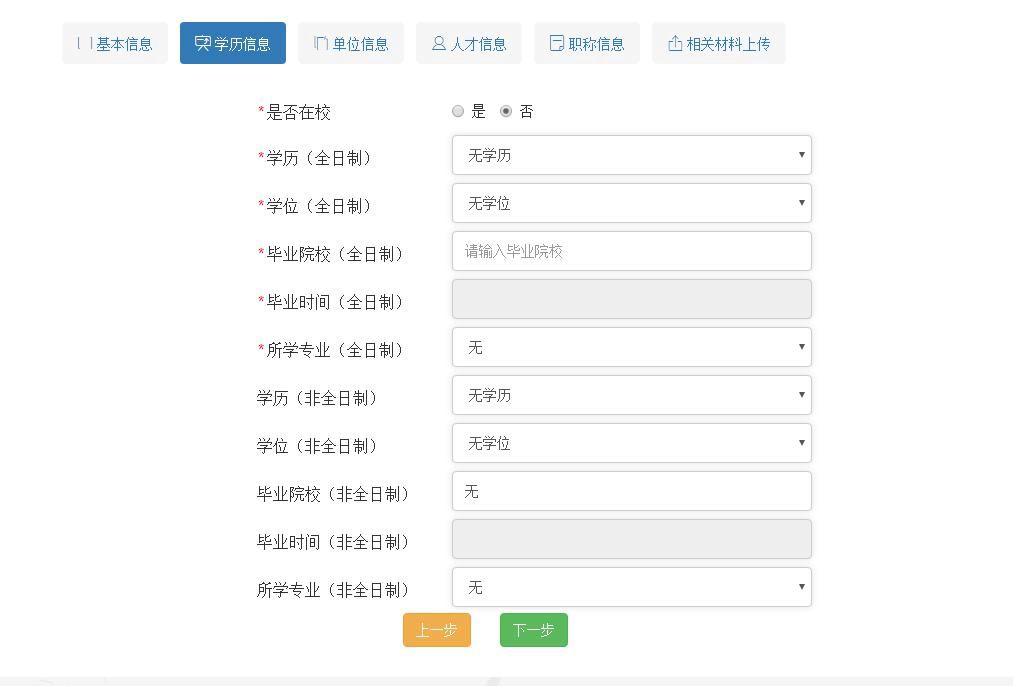The width and height of the screenshot is (1013, 686).
Task: Switch to the 人才信息 tab
Action: pyautogui.click(x=469, y=43)
